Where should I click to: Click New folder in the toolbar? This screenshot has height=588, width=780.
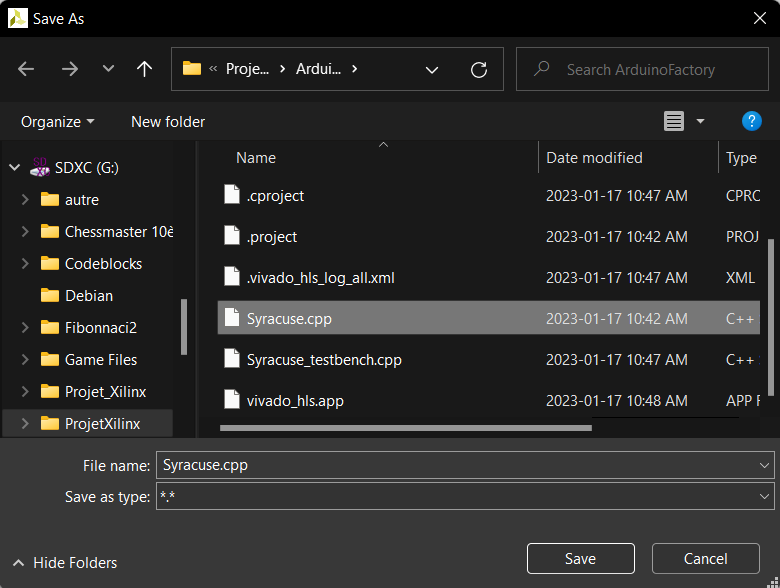point(168,121)
